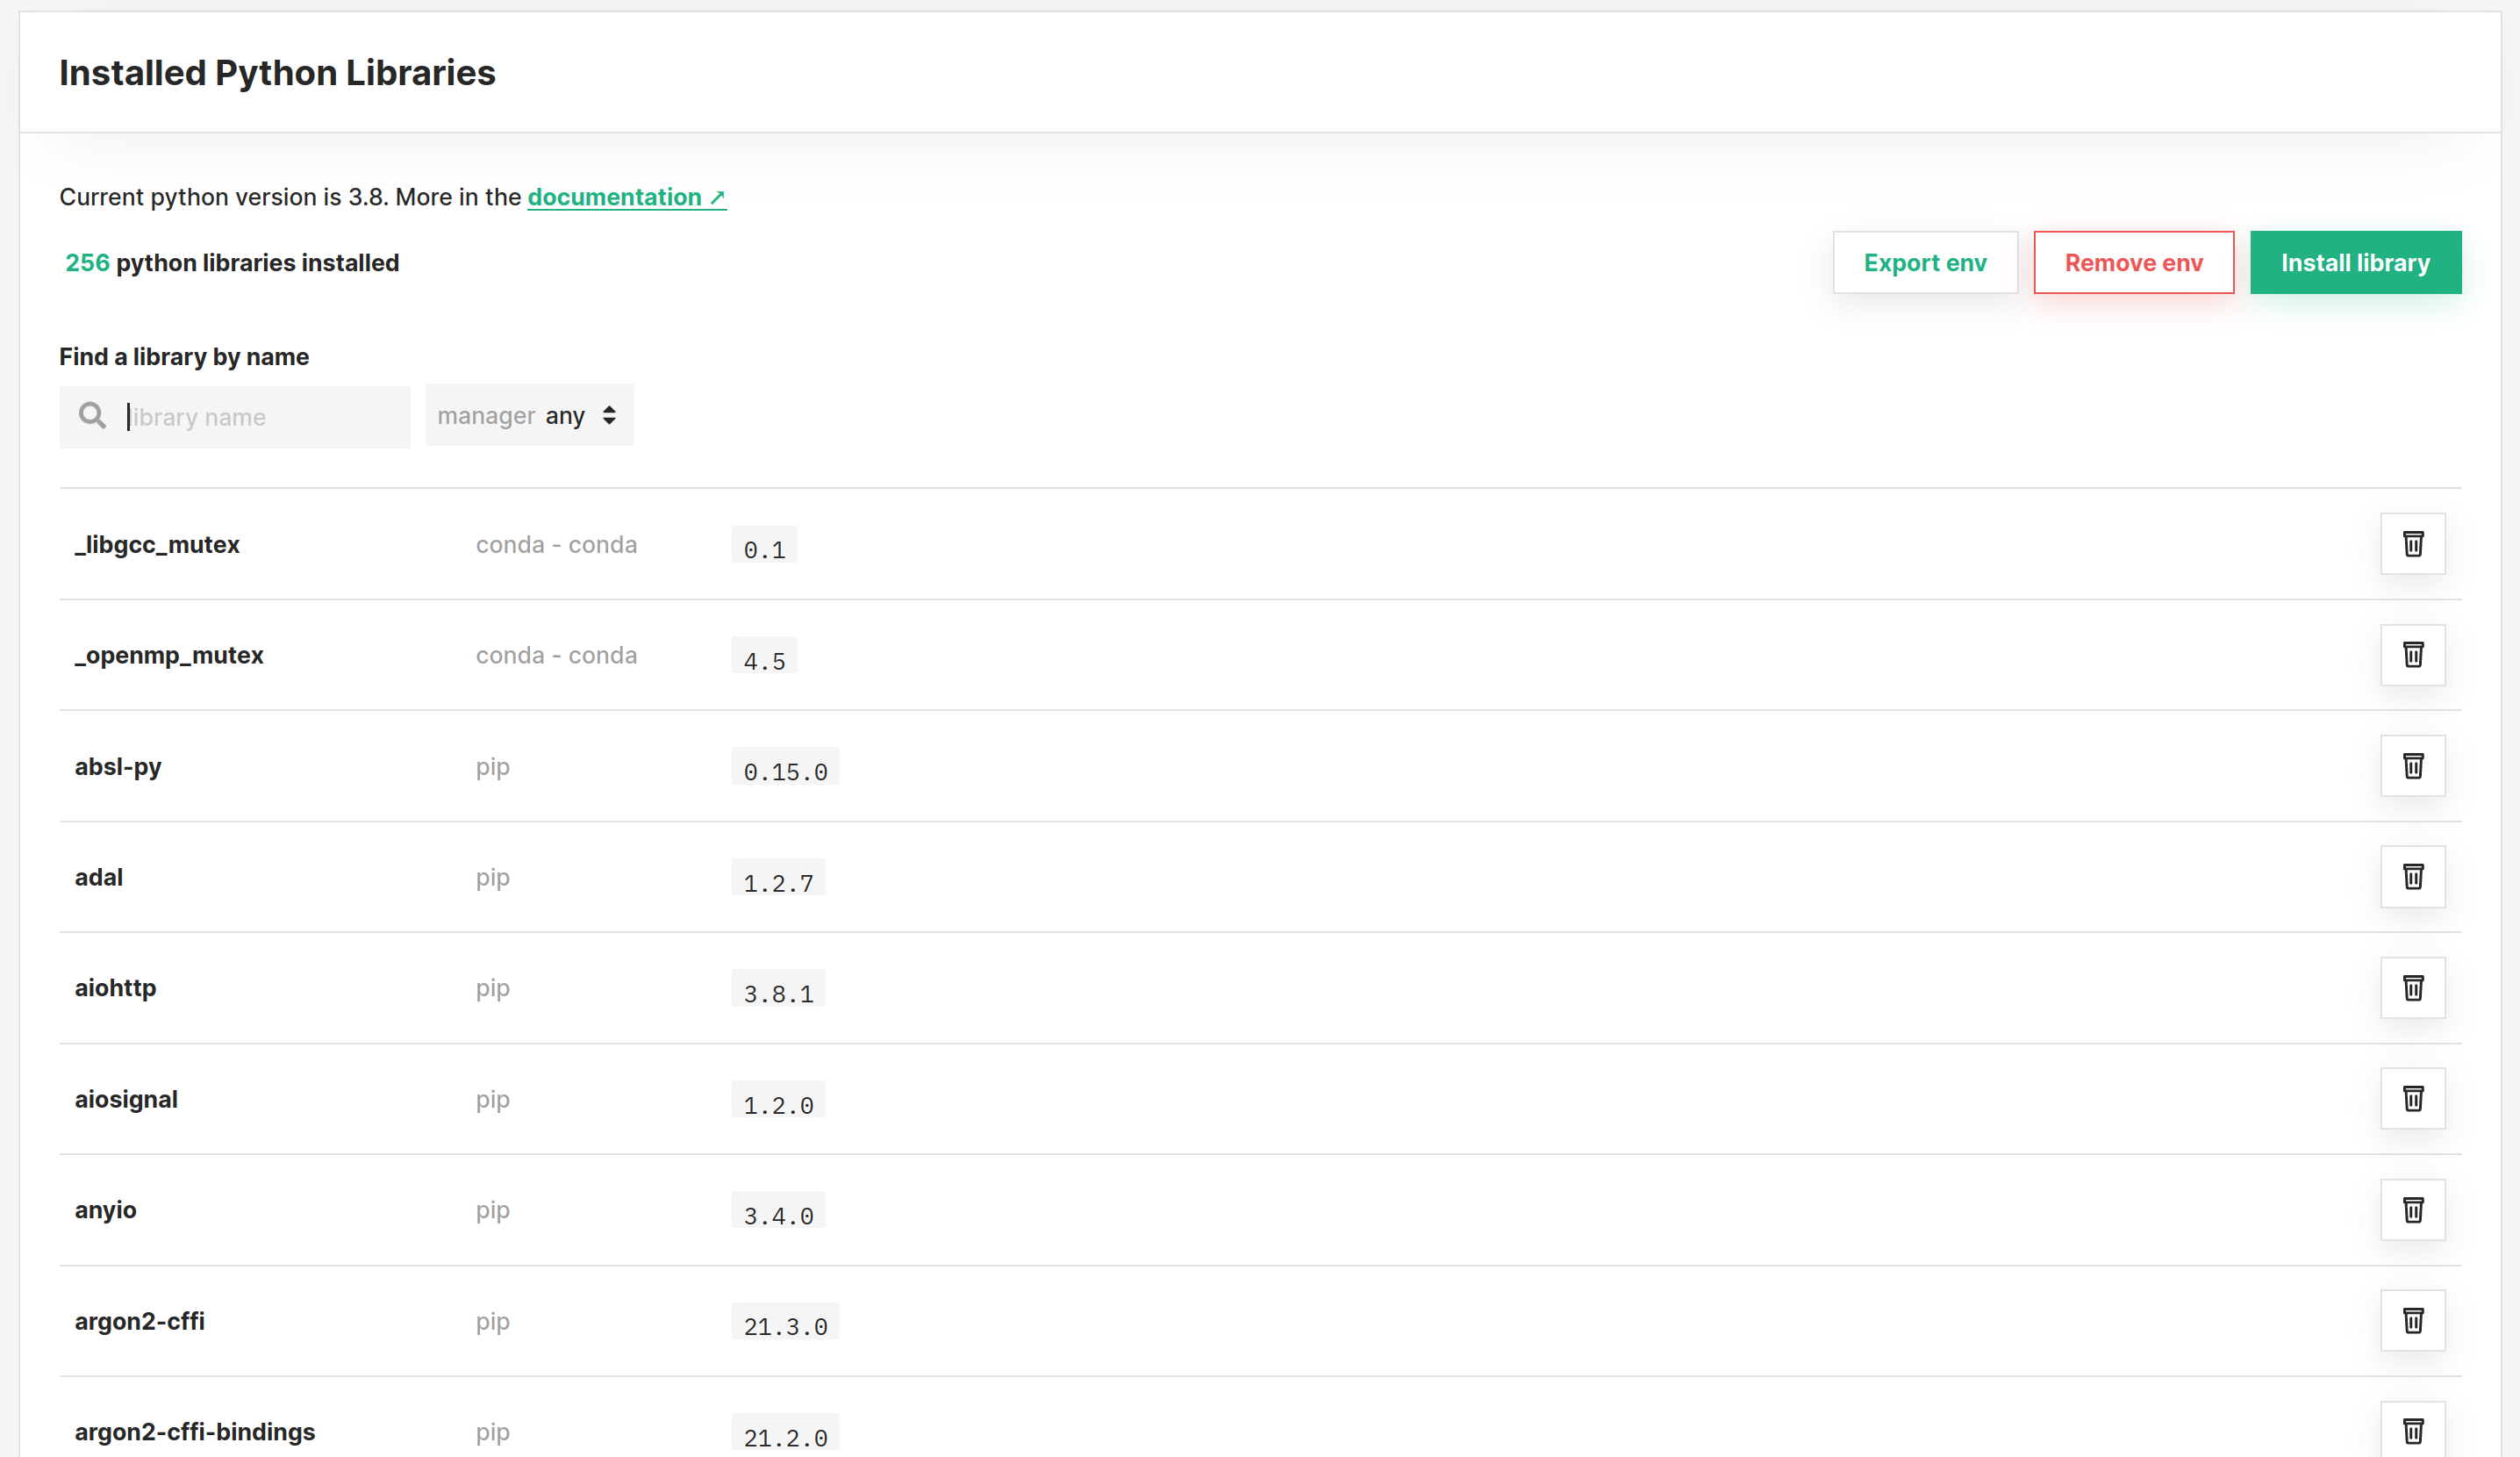This screenshot has width=2520, height=1457.
Task: Click the Export env button
Action: click(x=1922, y=262)
